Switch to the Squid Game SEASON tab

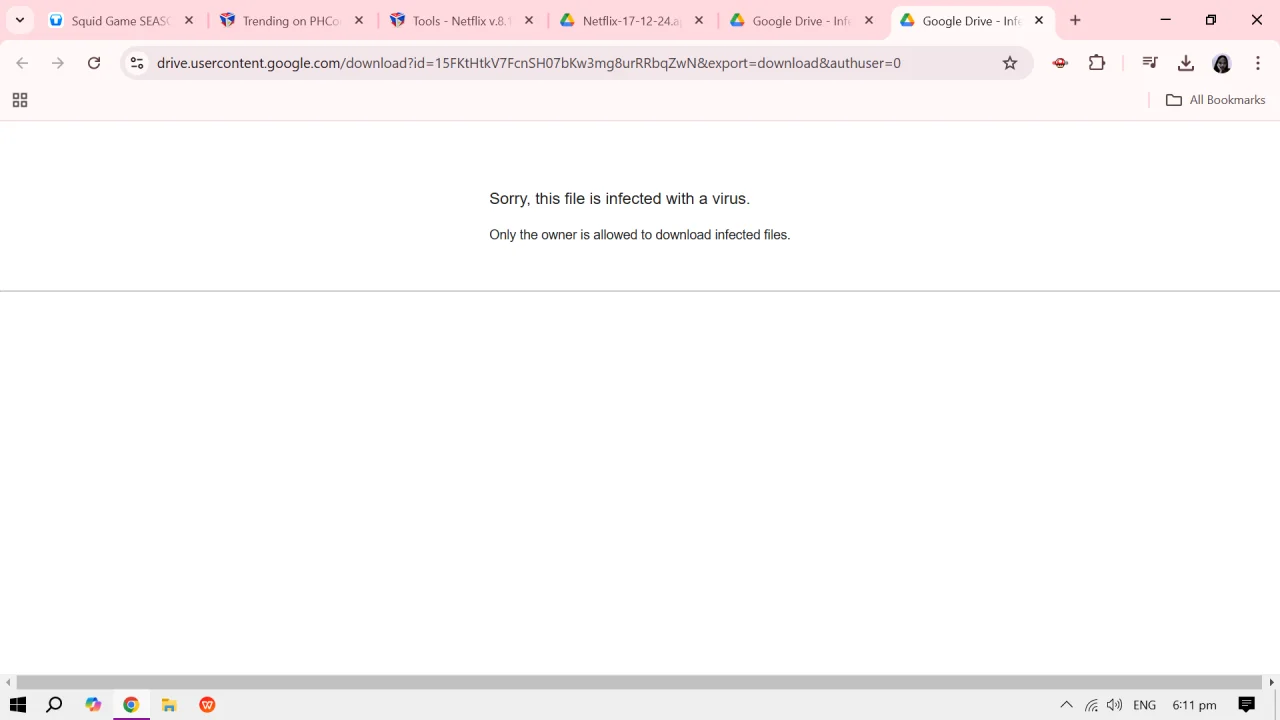coord(120,20)
